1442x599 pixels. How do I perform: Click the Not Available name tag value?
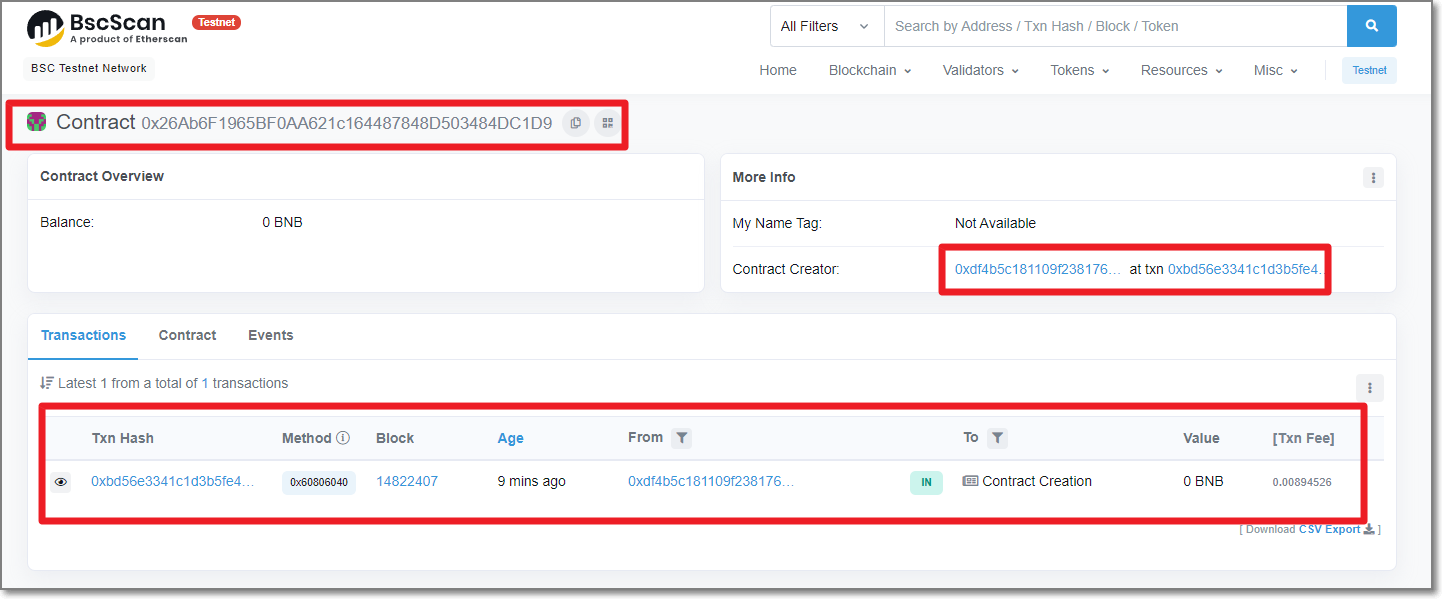click(x=995, y=223)
